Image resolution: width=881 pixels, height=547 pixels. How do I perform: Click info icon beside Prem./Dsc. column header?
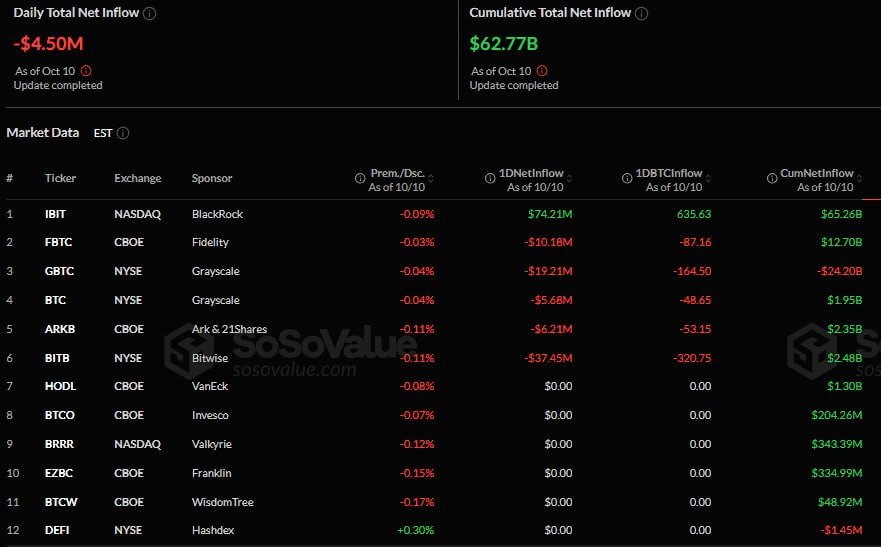(x=360, y=179)
